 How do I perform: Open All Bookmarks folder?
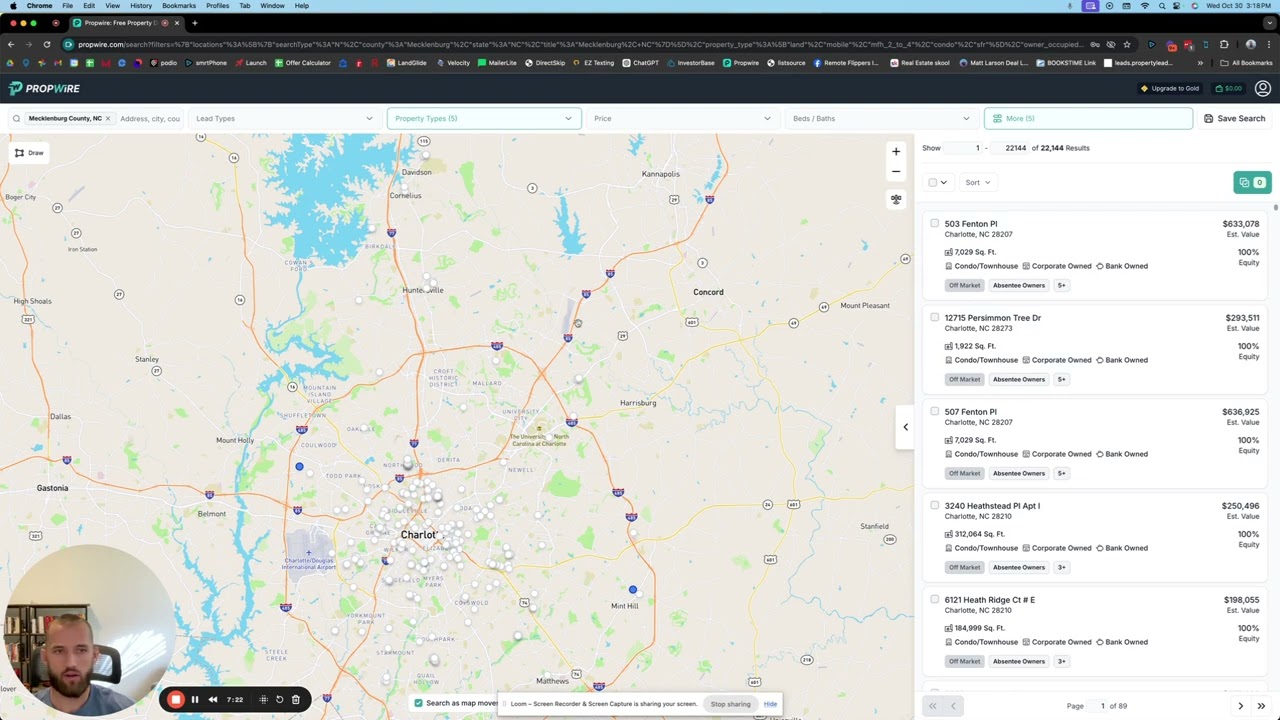coord(1246,63)
